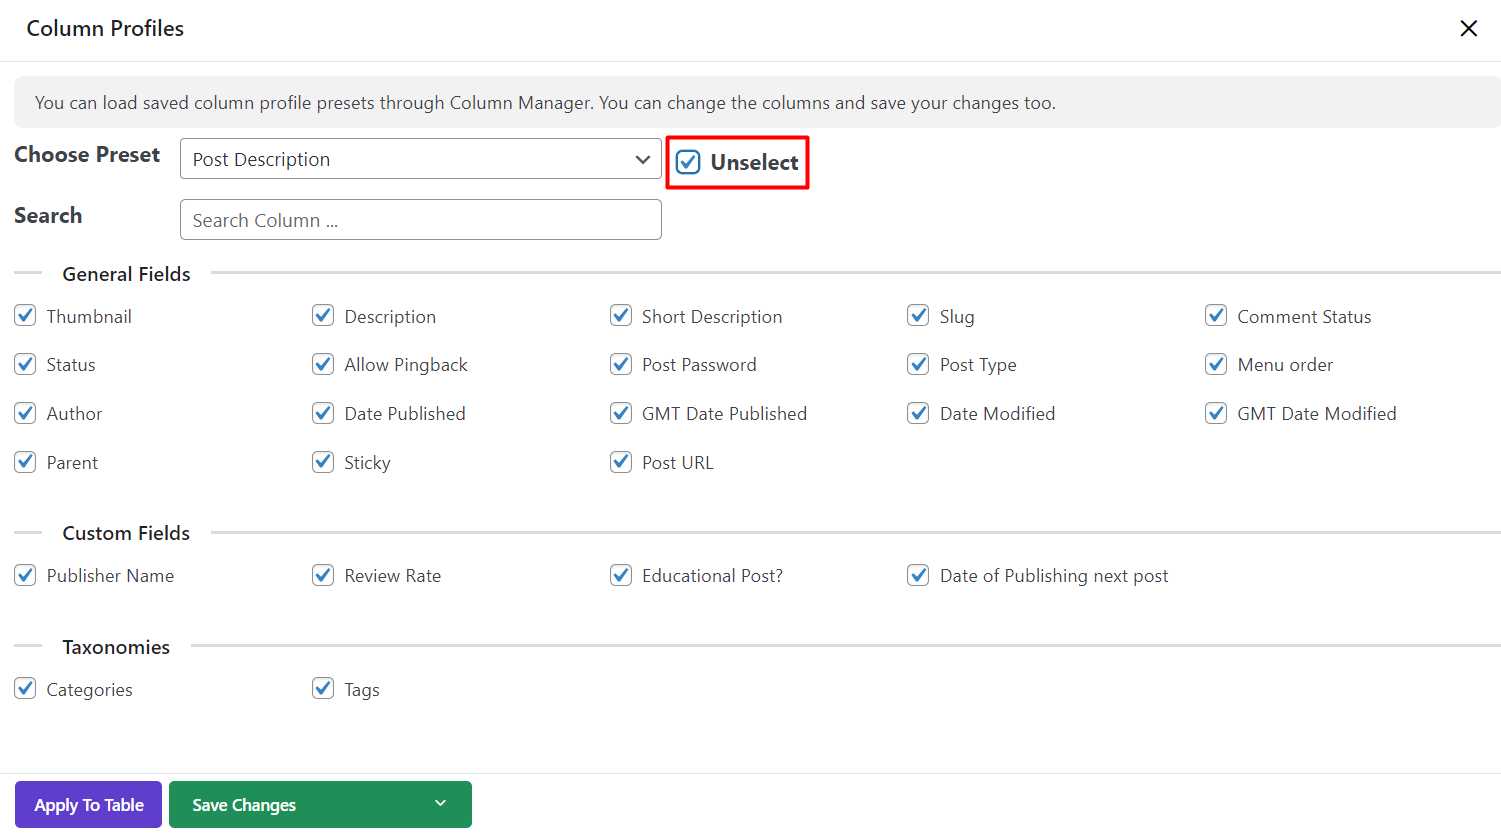Screen dimensions: 1501x834
Task: Uncheck the Menu order column
Action: click(x=1216, y=364)
